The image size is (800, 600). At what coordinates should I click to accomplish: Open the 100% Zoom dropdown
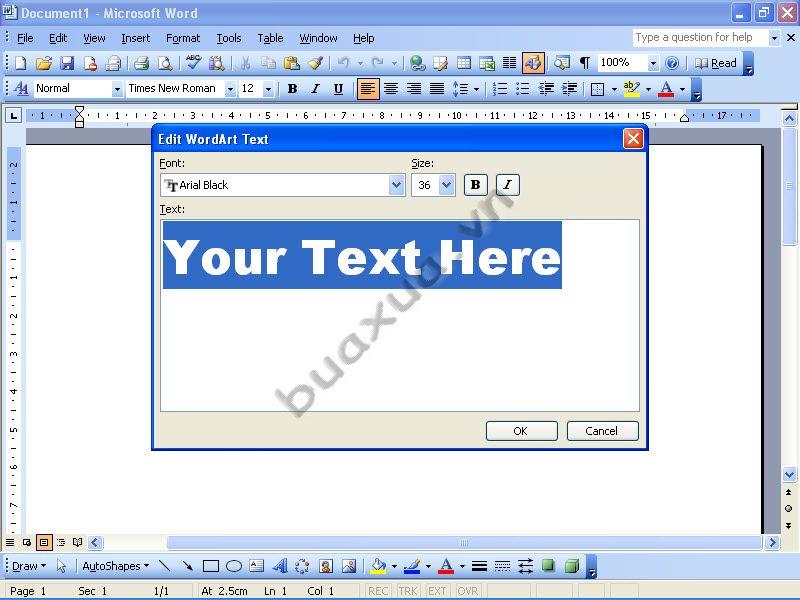coord(653,63)
